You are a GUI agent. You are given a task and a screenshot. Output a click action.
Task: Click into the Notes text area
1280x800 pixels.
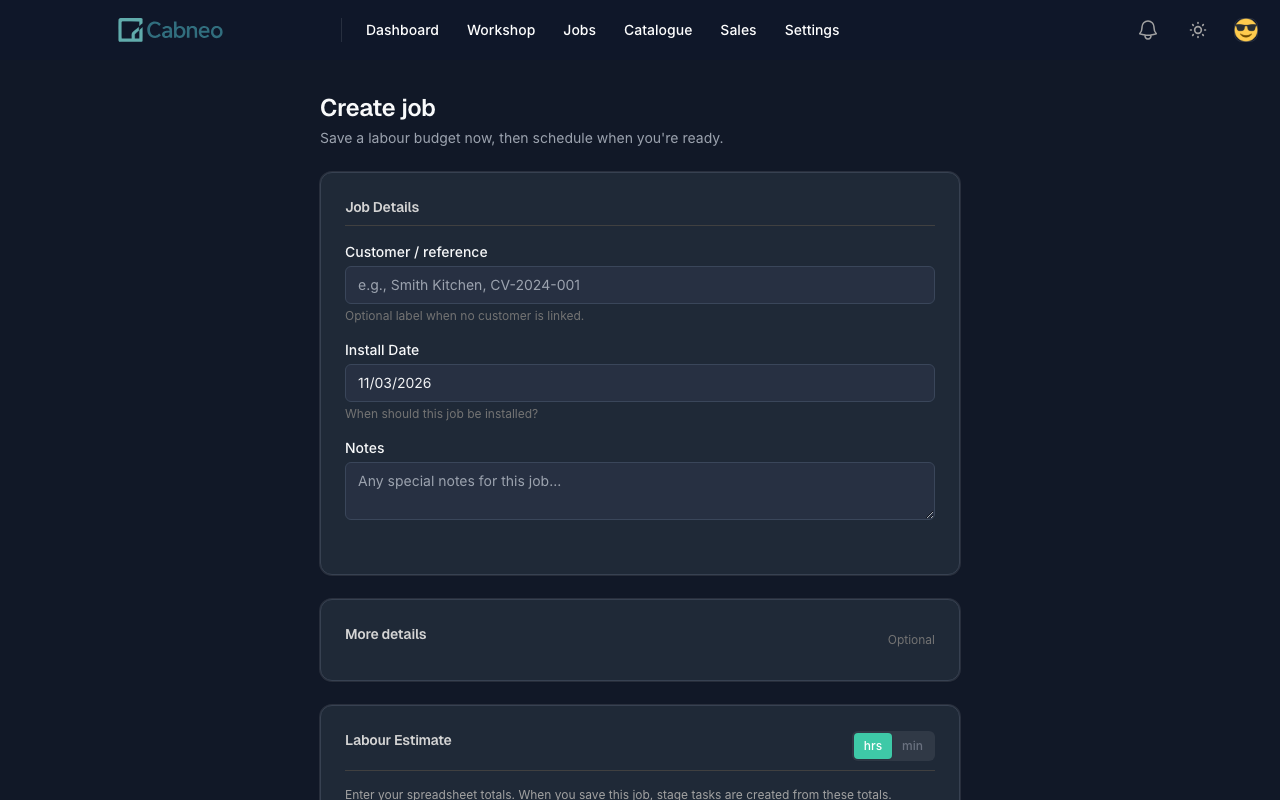click(640, 491)
